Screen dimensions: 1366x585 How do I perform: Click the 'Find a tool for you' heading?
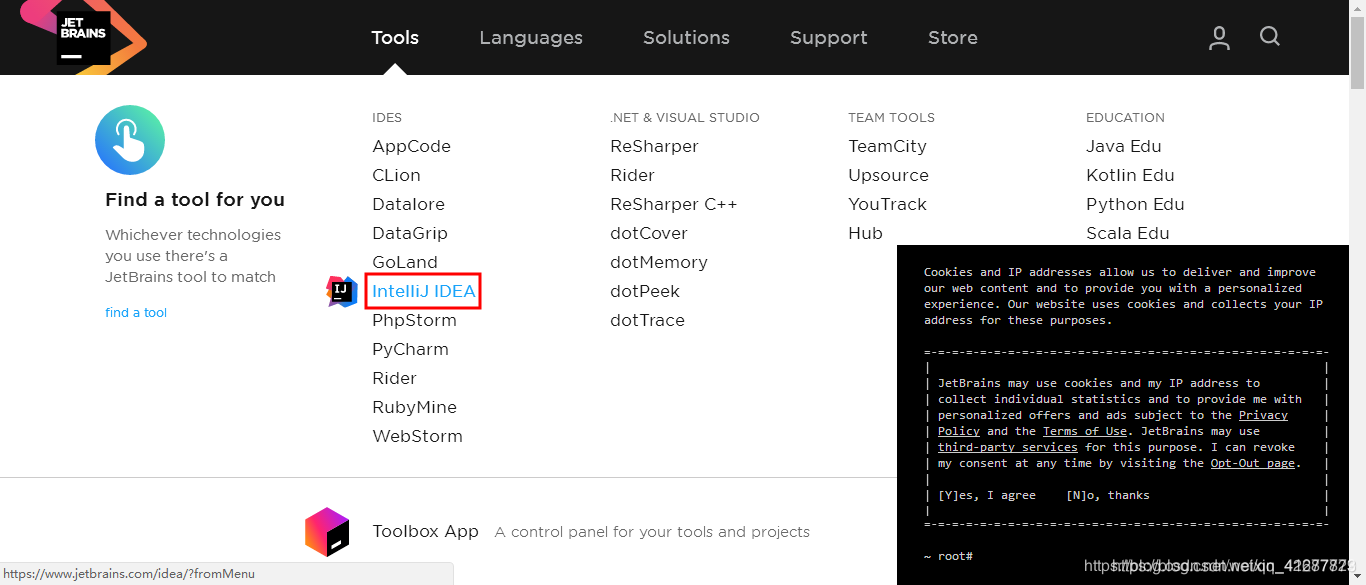tap(195, 199)
